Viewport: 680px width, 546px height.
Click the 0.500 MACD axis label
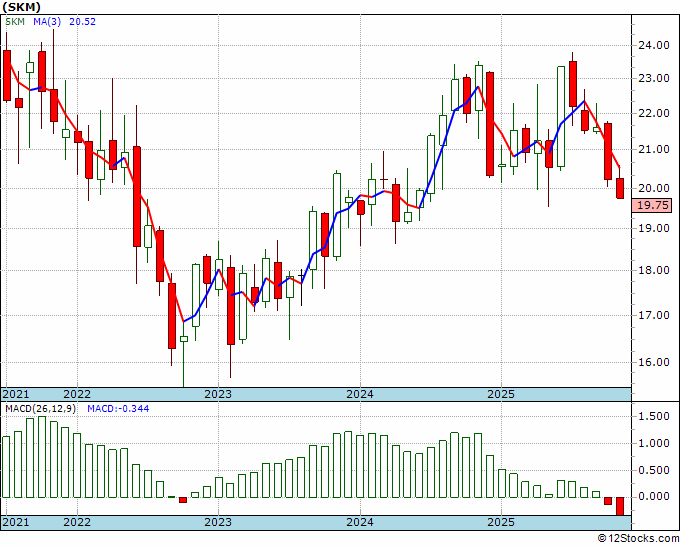654,470
